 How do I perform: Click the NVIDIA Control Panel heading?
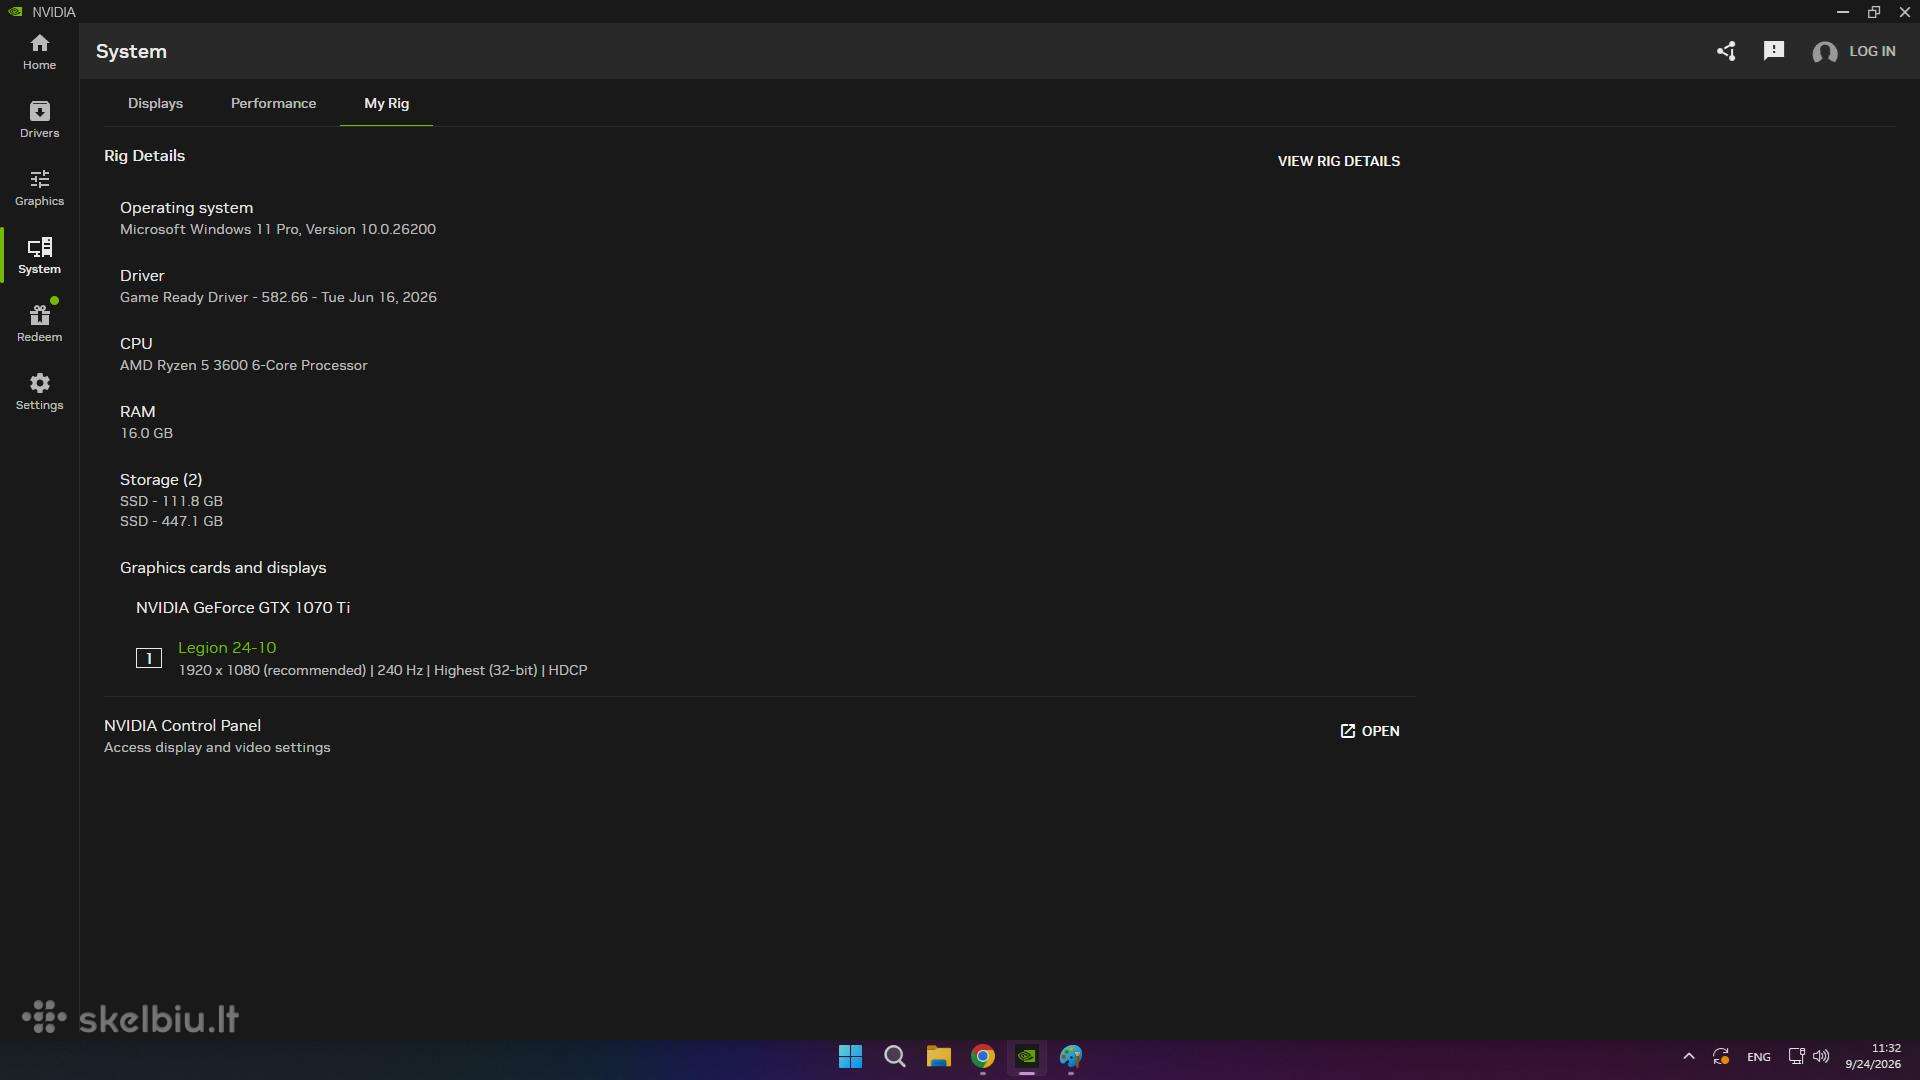[x=182, y=726]
